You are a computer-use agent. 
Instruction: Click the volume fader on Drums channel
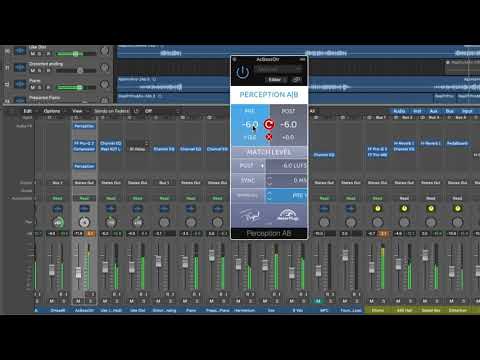[372, 267]
